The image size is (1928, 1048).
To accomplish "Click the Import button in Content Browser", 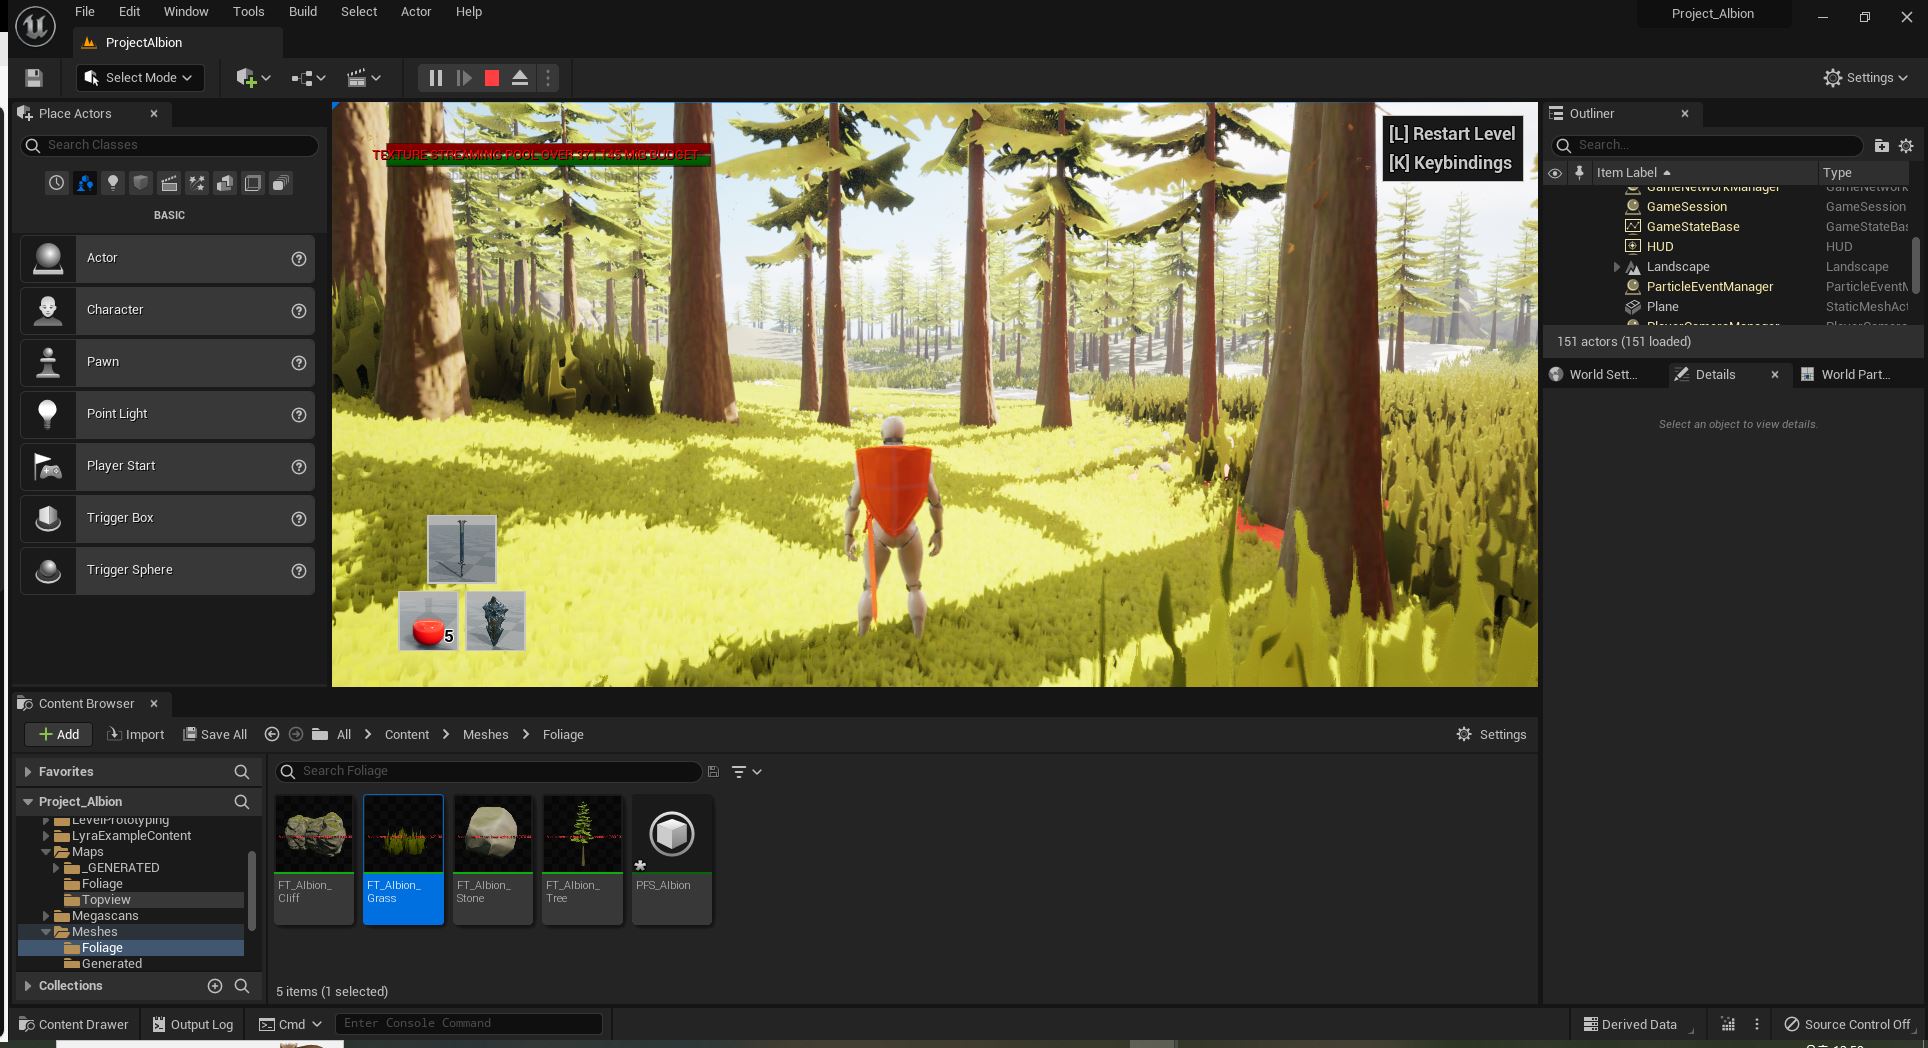I will click(x=135, y=734).
